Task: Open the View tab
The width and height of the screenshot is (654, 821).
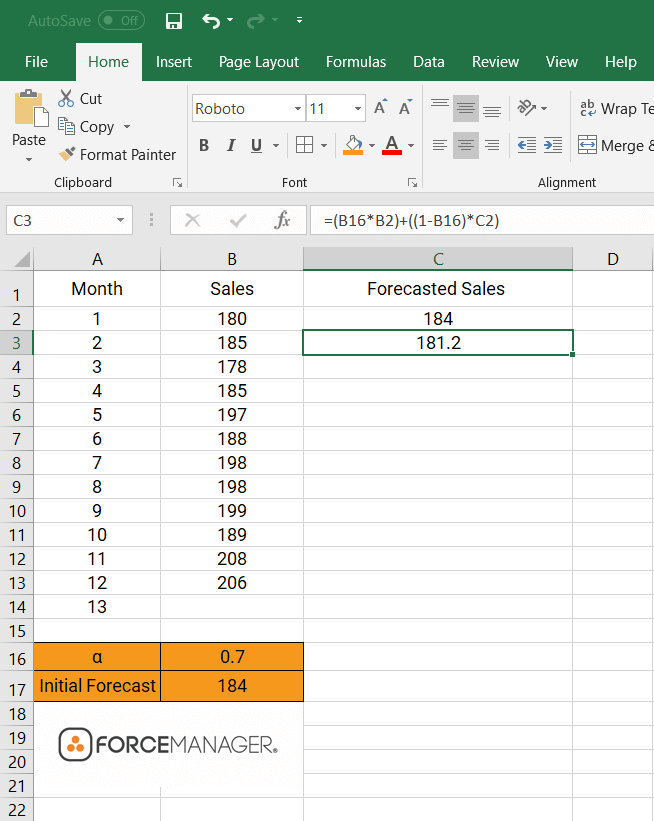Action: [x=561, y=62]
